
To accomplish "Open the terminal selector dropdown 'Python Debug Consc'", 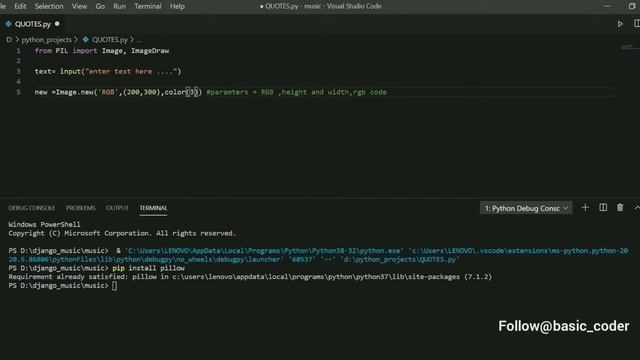I will 526,208.
